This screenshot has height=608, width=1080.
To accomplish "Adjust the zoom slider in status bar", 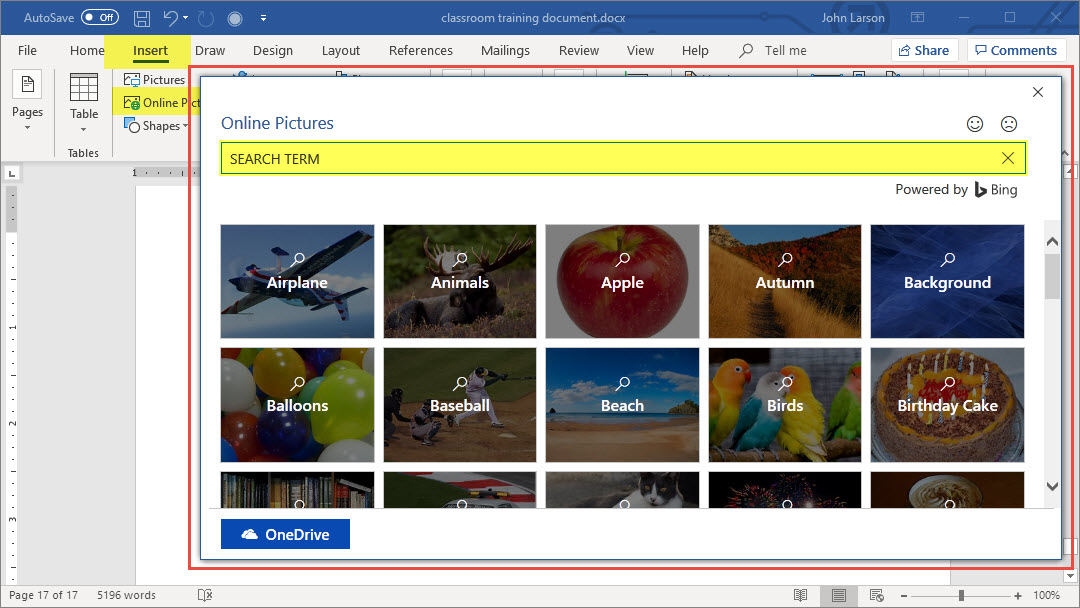I will click(962, 595).
